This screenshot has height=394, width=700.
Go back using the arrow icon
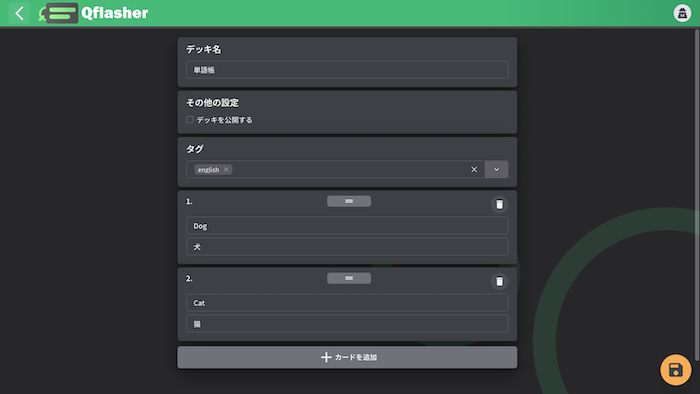19,13
